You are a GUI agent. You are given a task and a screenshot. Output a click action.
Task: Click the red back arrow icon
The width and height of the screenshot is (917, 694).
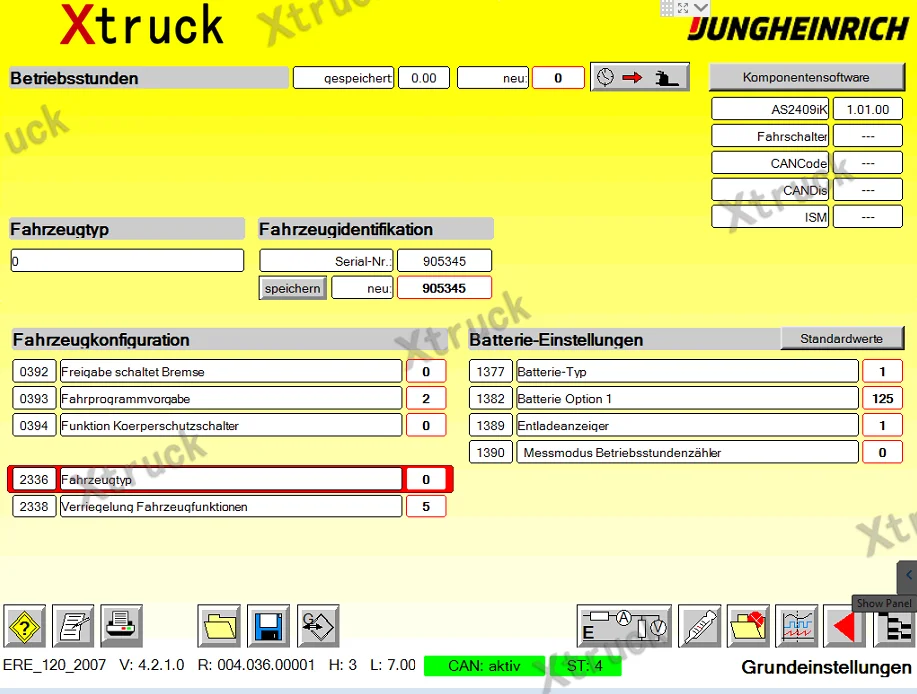845,627
